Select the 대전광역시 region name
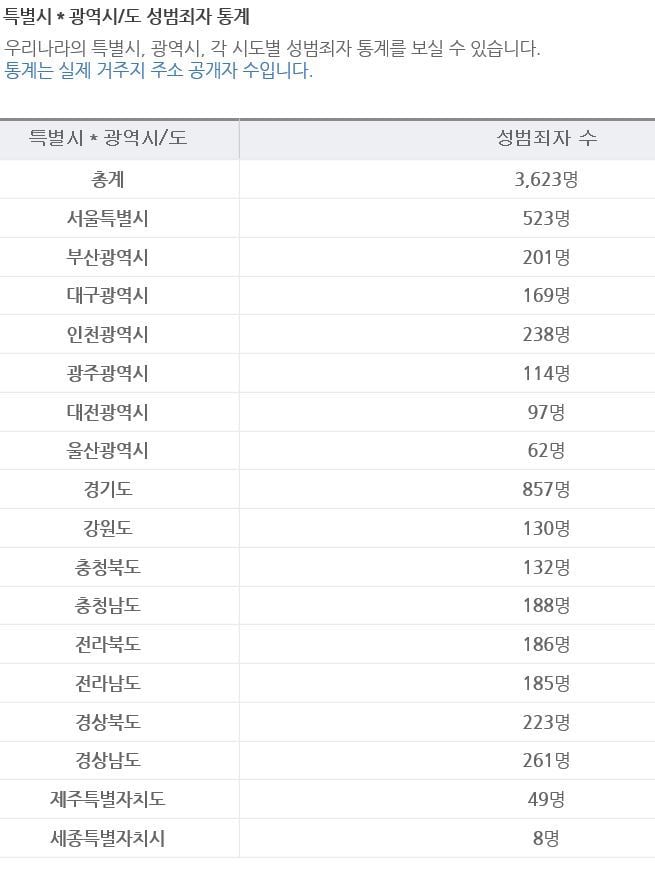This screenshot has width=655, height=870. [108, 412]
